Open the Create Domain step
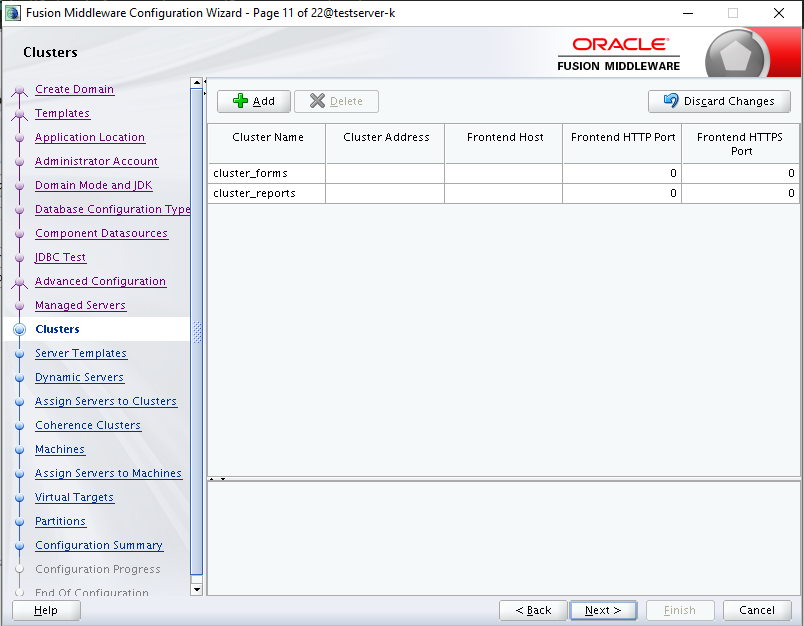Image resolution: width=804 pixels, height=626 pixels. pos(74,89)
